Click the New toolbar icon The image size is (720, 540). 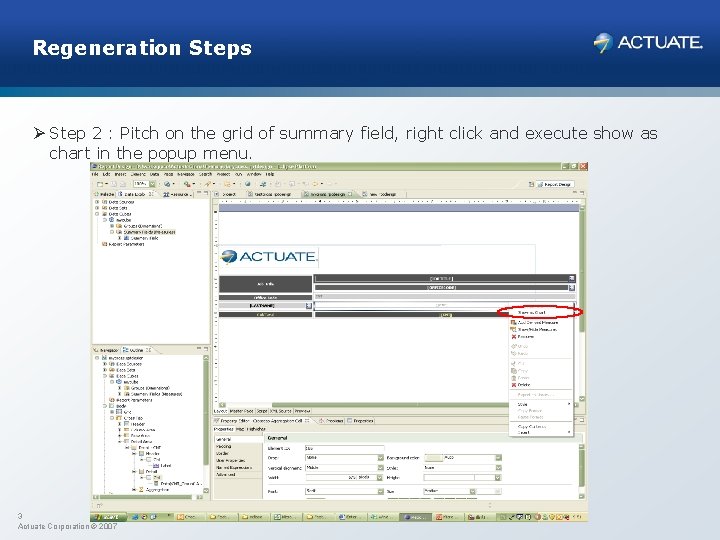coord(100,184)
